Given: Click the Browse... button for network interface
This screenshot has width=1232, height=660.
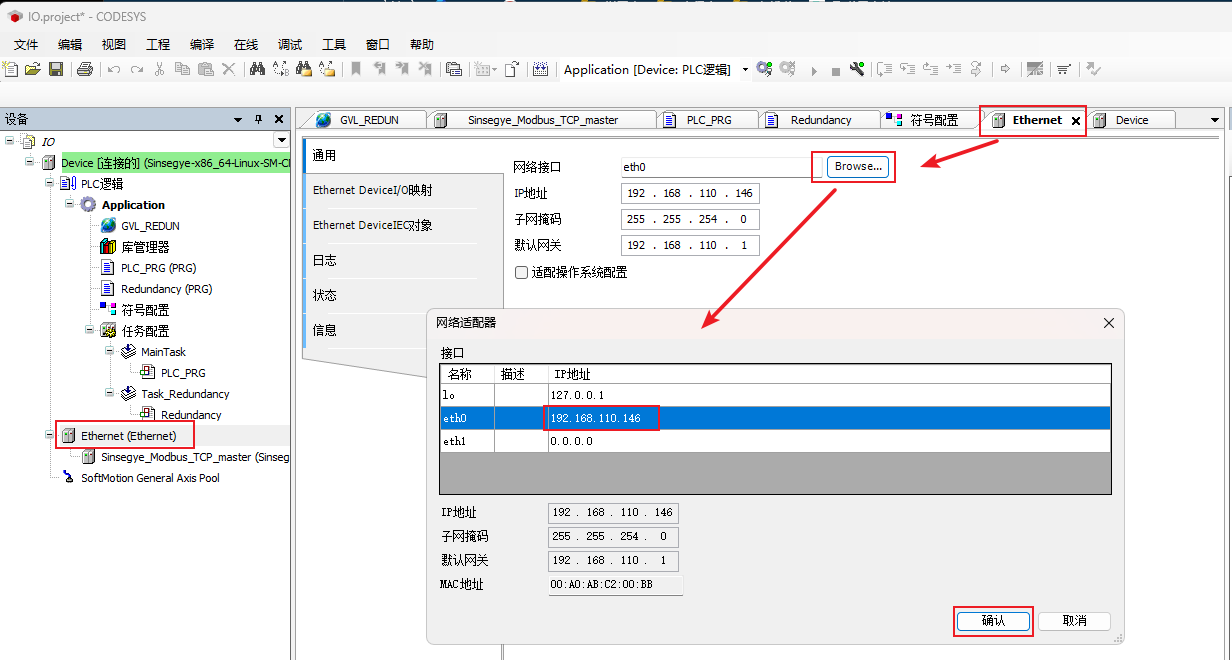Looking at the screenshot, I should click(859, 167).
